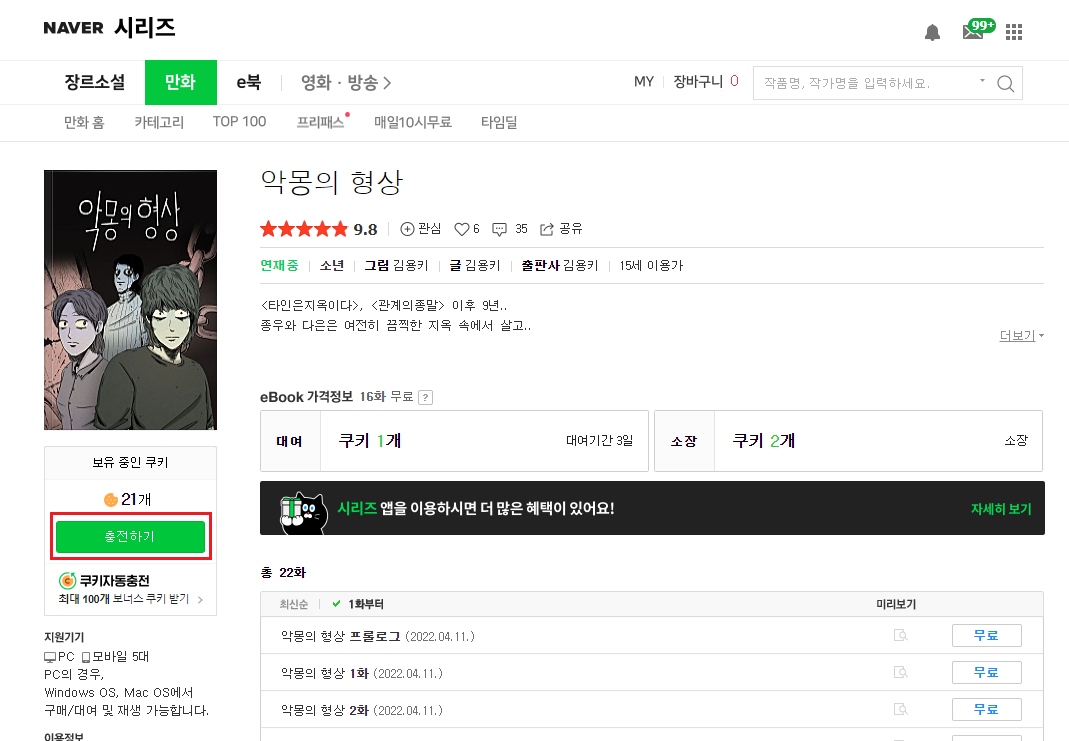Click the cookie icon beside 21개
The width and height of the screenshot is (1069, 741).
tap(110, 500)
